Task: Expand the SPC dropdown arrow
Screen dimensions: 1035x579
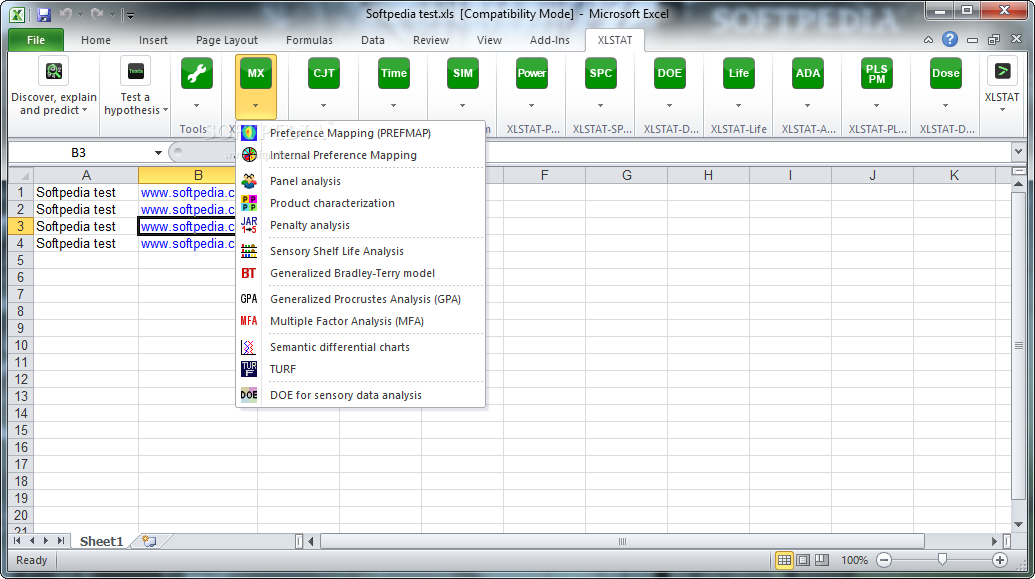Action: tap(601, 106)
